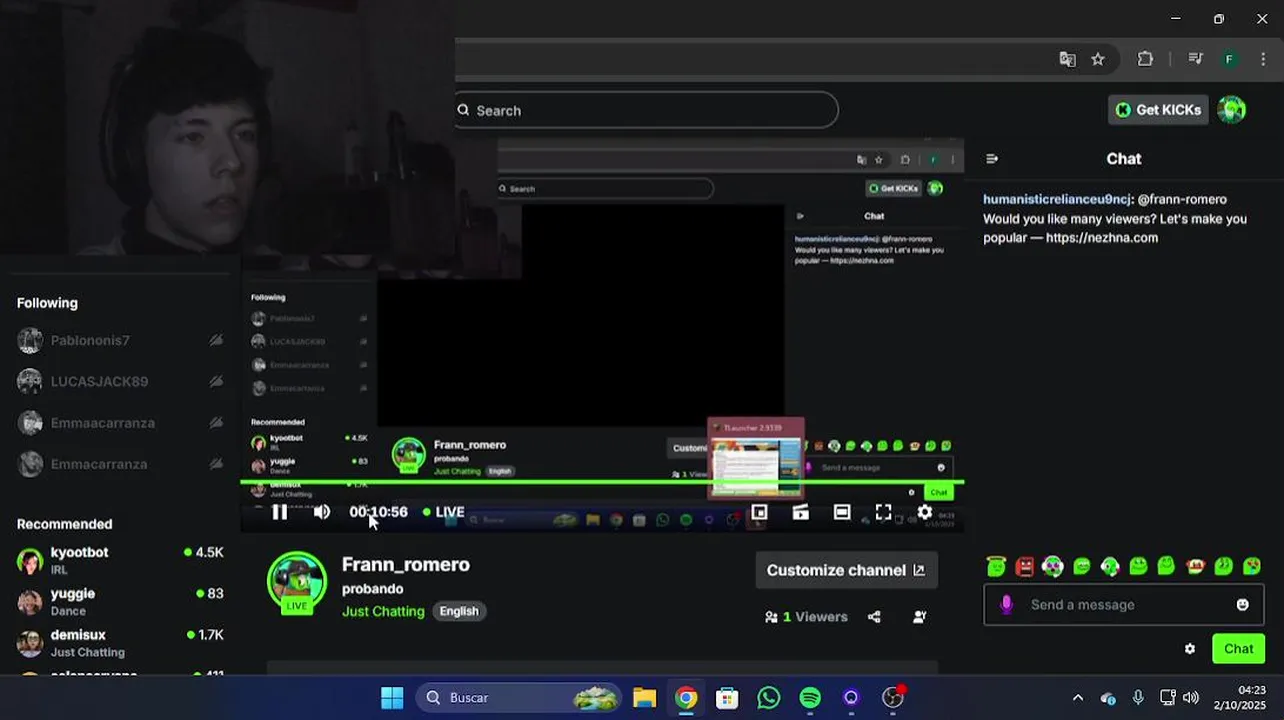
Task: Click Get KICKs button
Action: pos(1158,110)
